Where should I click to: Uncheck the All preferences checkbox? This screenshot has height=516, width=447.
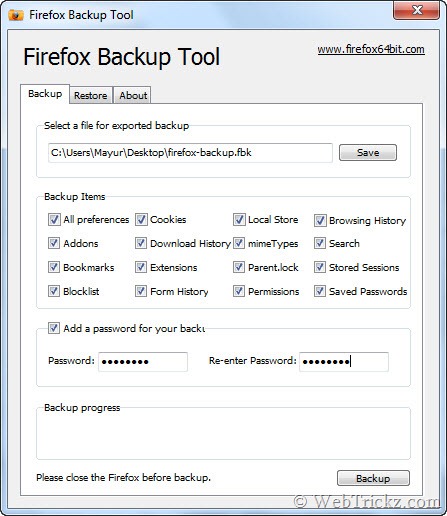pos(54,220)
